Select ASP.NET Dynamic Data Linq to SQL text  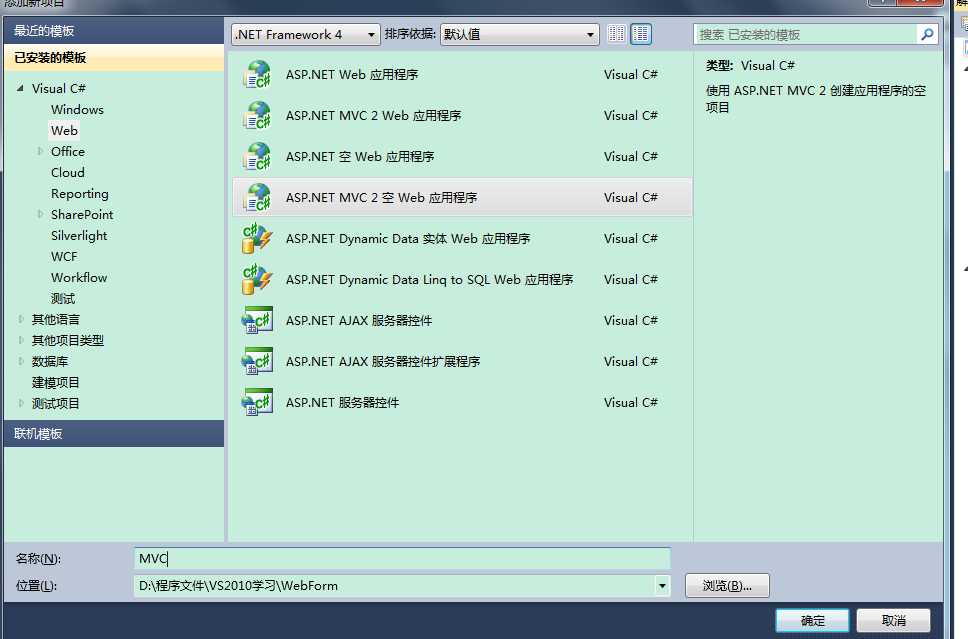tap(430, 280)
